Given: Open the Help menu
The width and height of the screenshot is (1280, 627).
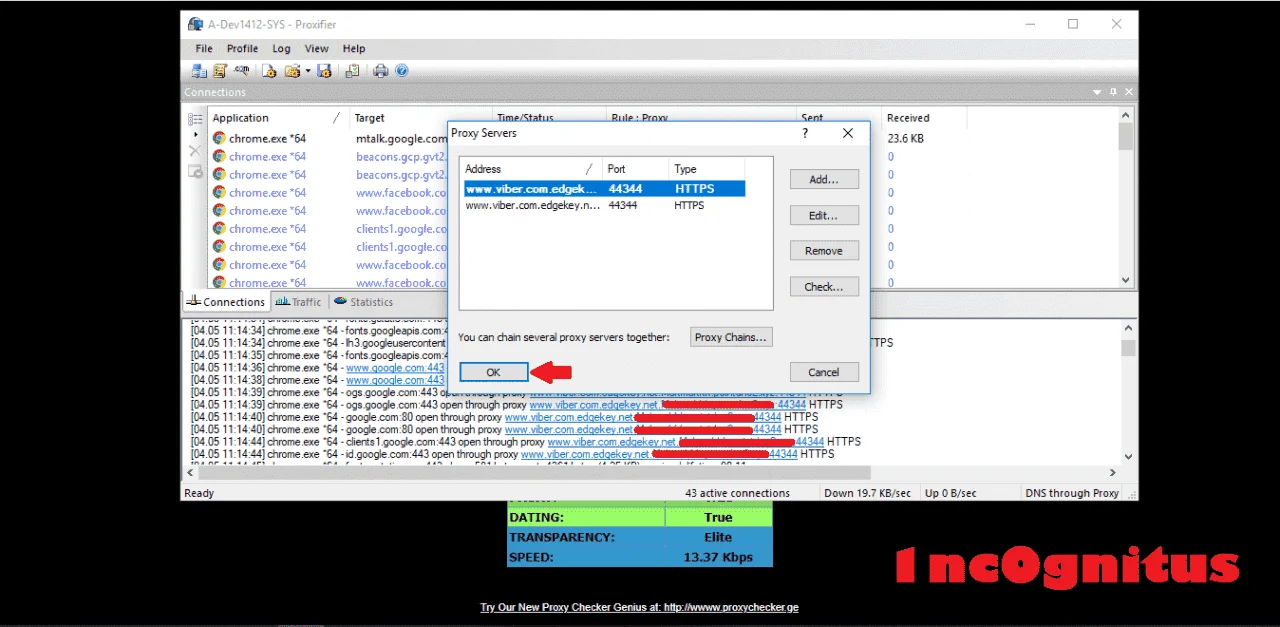Looking at the screenshot, I should [x=354, y=48].
